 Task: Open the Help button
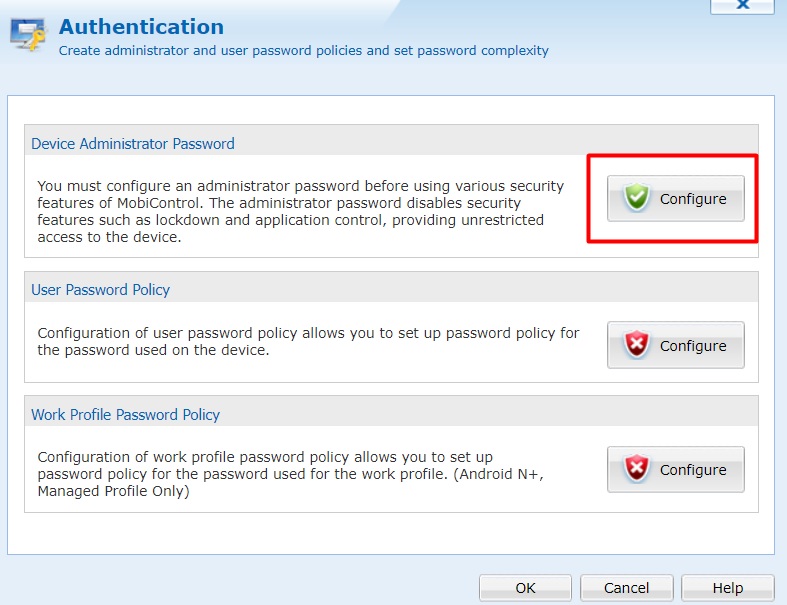727,588
